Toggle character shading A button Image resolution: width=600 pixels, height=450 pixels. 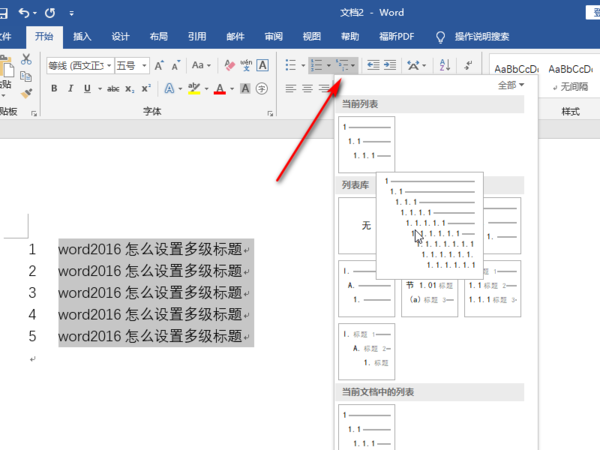(245, 89)
